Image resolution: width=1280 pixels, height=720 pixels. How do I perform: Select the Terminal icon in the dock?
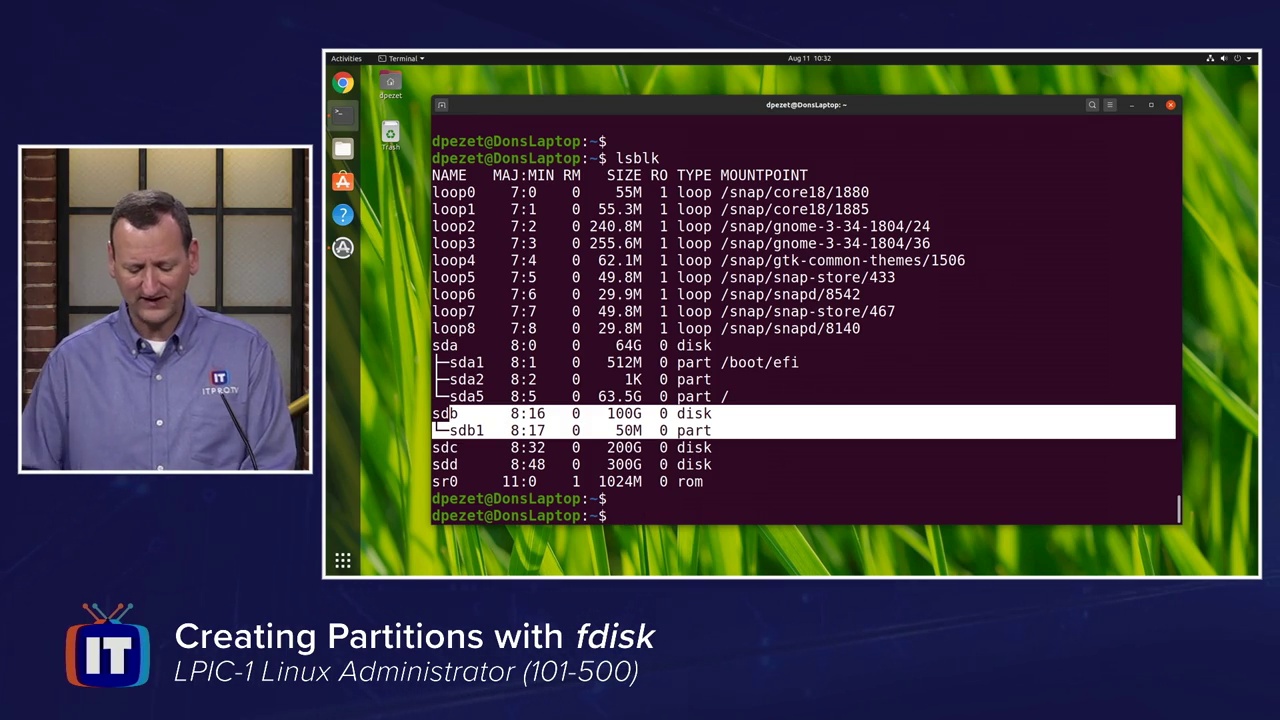pyautogui.click(x=343, y=115)
